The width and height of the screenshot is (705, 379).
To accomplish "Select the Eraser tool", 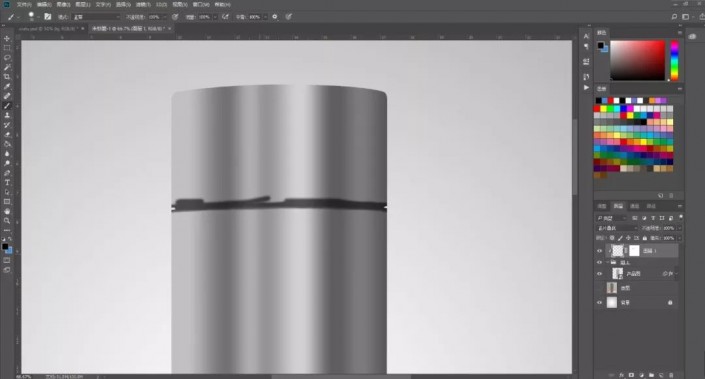I will coord(7,134).
